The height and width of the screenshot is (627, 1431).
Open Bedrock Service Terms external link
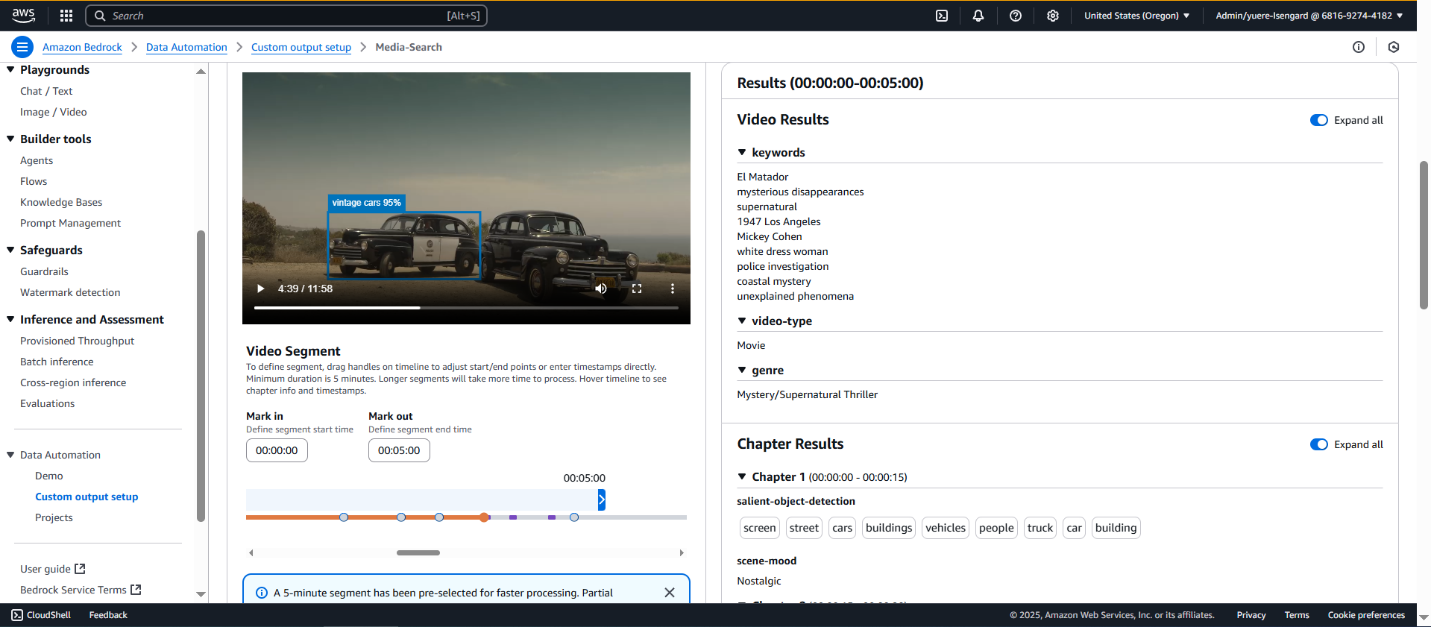pos(80,590)
